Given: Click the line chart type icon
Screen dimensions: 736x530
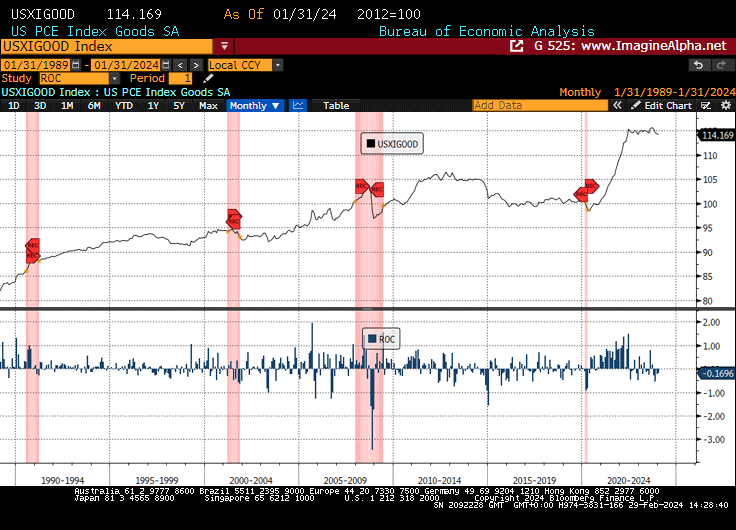Looking at the screenshot, I should click(299, 105).
